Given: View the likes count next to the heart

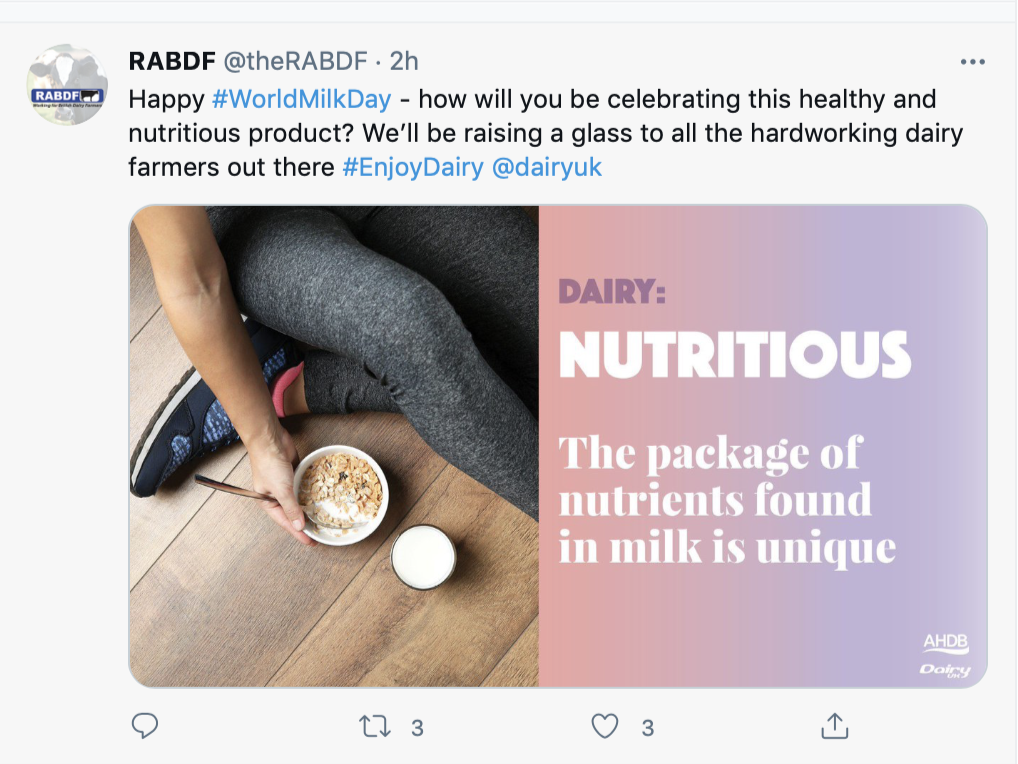Looking at the screenshot, I should point(647,728).
